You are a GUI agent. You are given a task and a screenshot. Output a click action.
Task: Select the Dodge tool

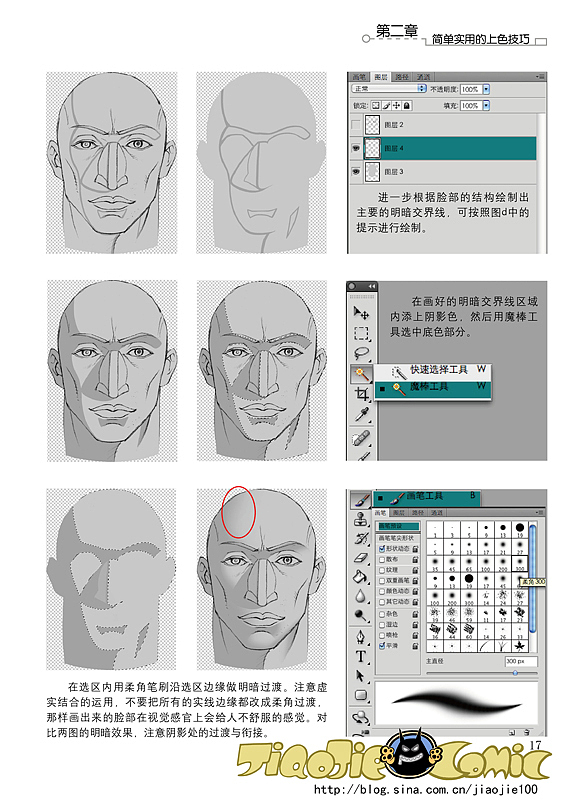point(361,616)
